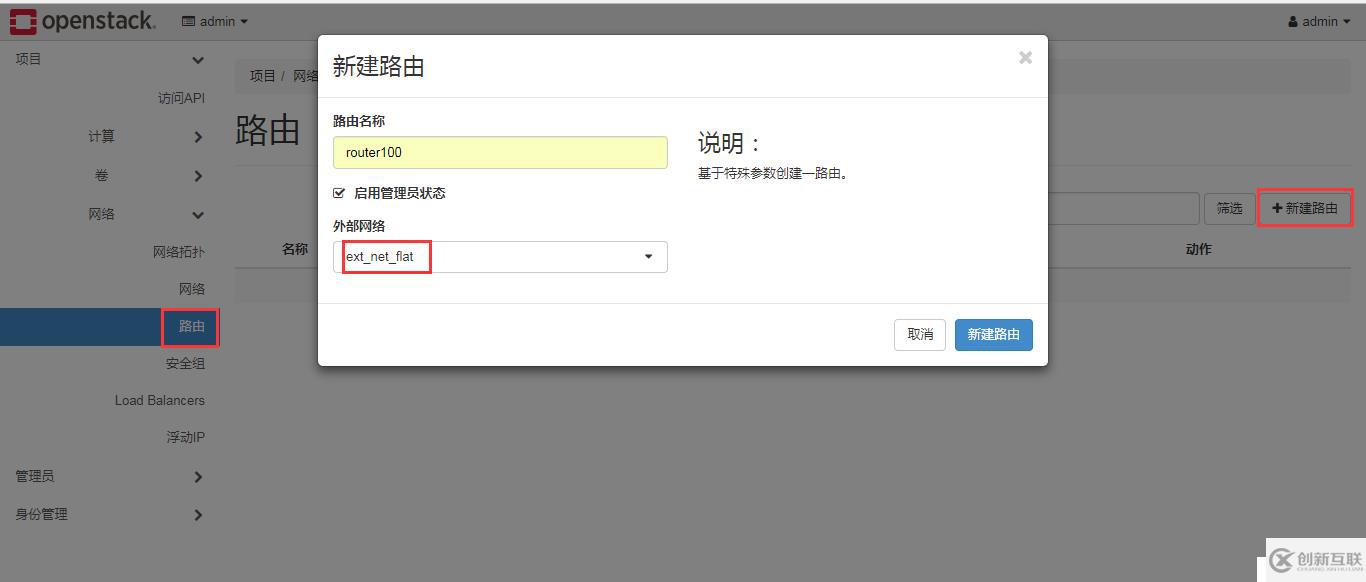
Task: Open the admin user menu at top right
Action: pyautogui.click(x=1319, y=21)
